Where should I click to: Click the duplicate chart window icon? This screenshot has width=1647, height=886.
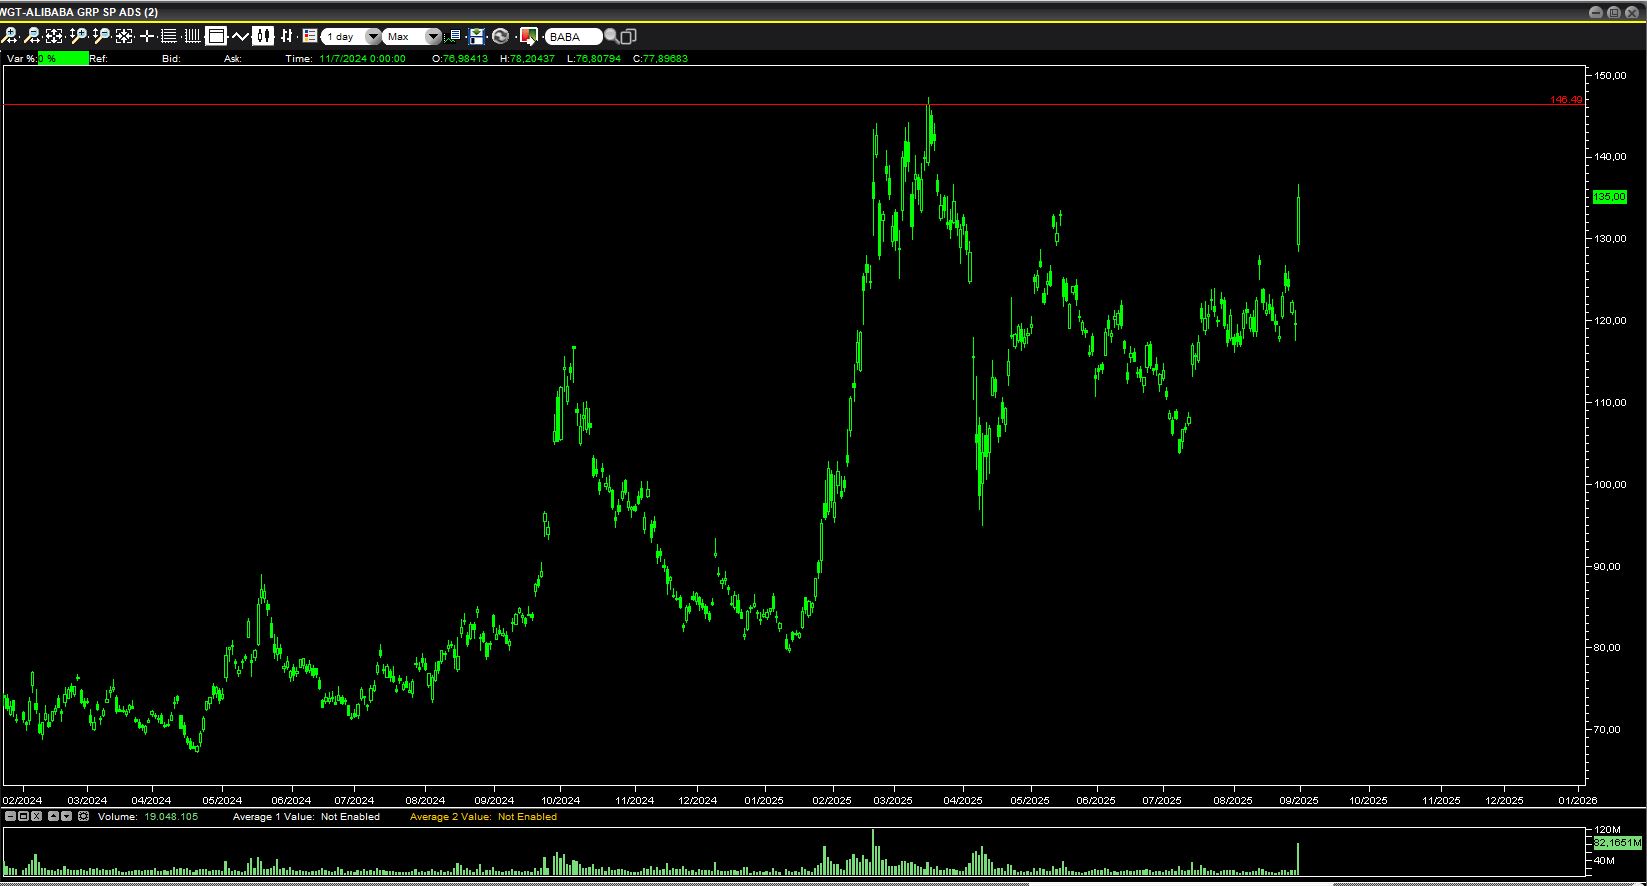point(628,36)
